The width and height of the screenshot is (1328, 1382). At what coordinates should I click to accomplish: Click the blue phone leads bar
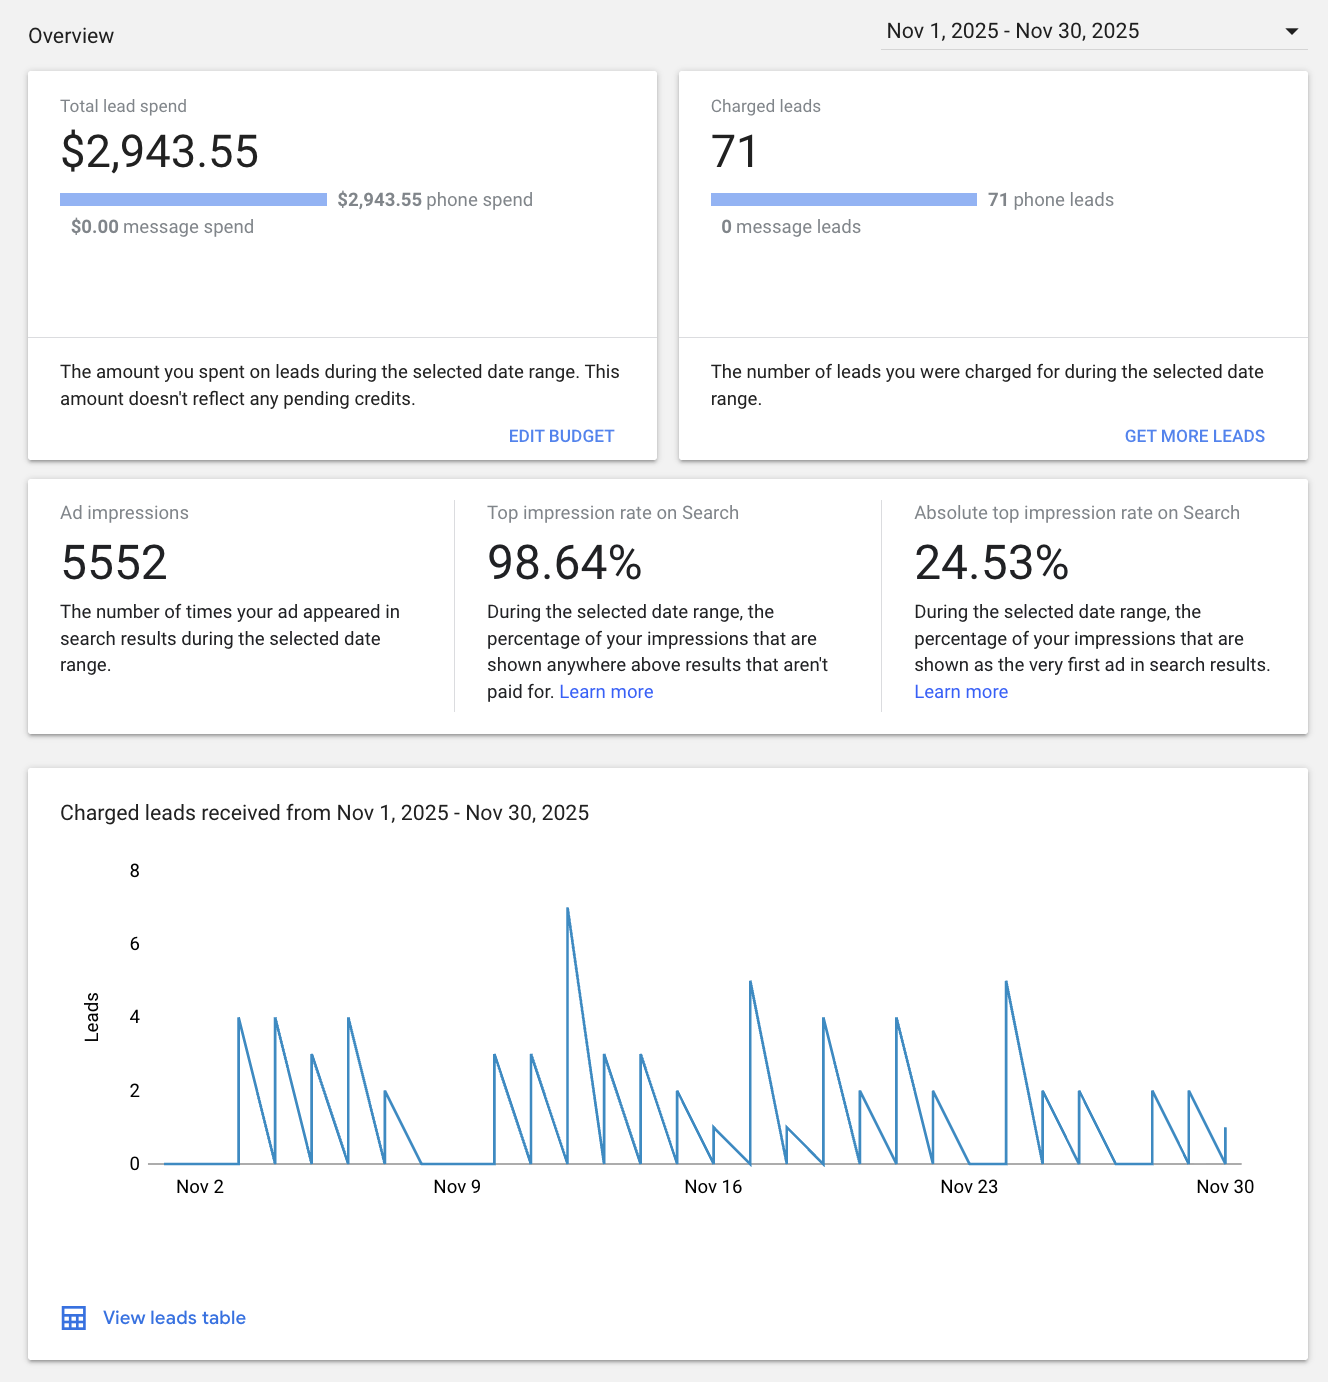point(843,200)
